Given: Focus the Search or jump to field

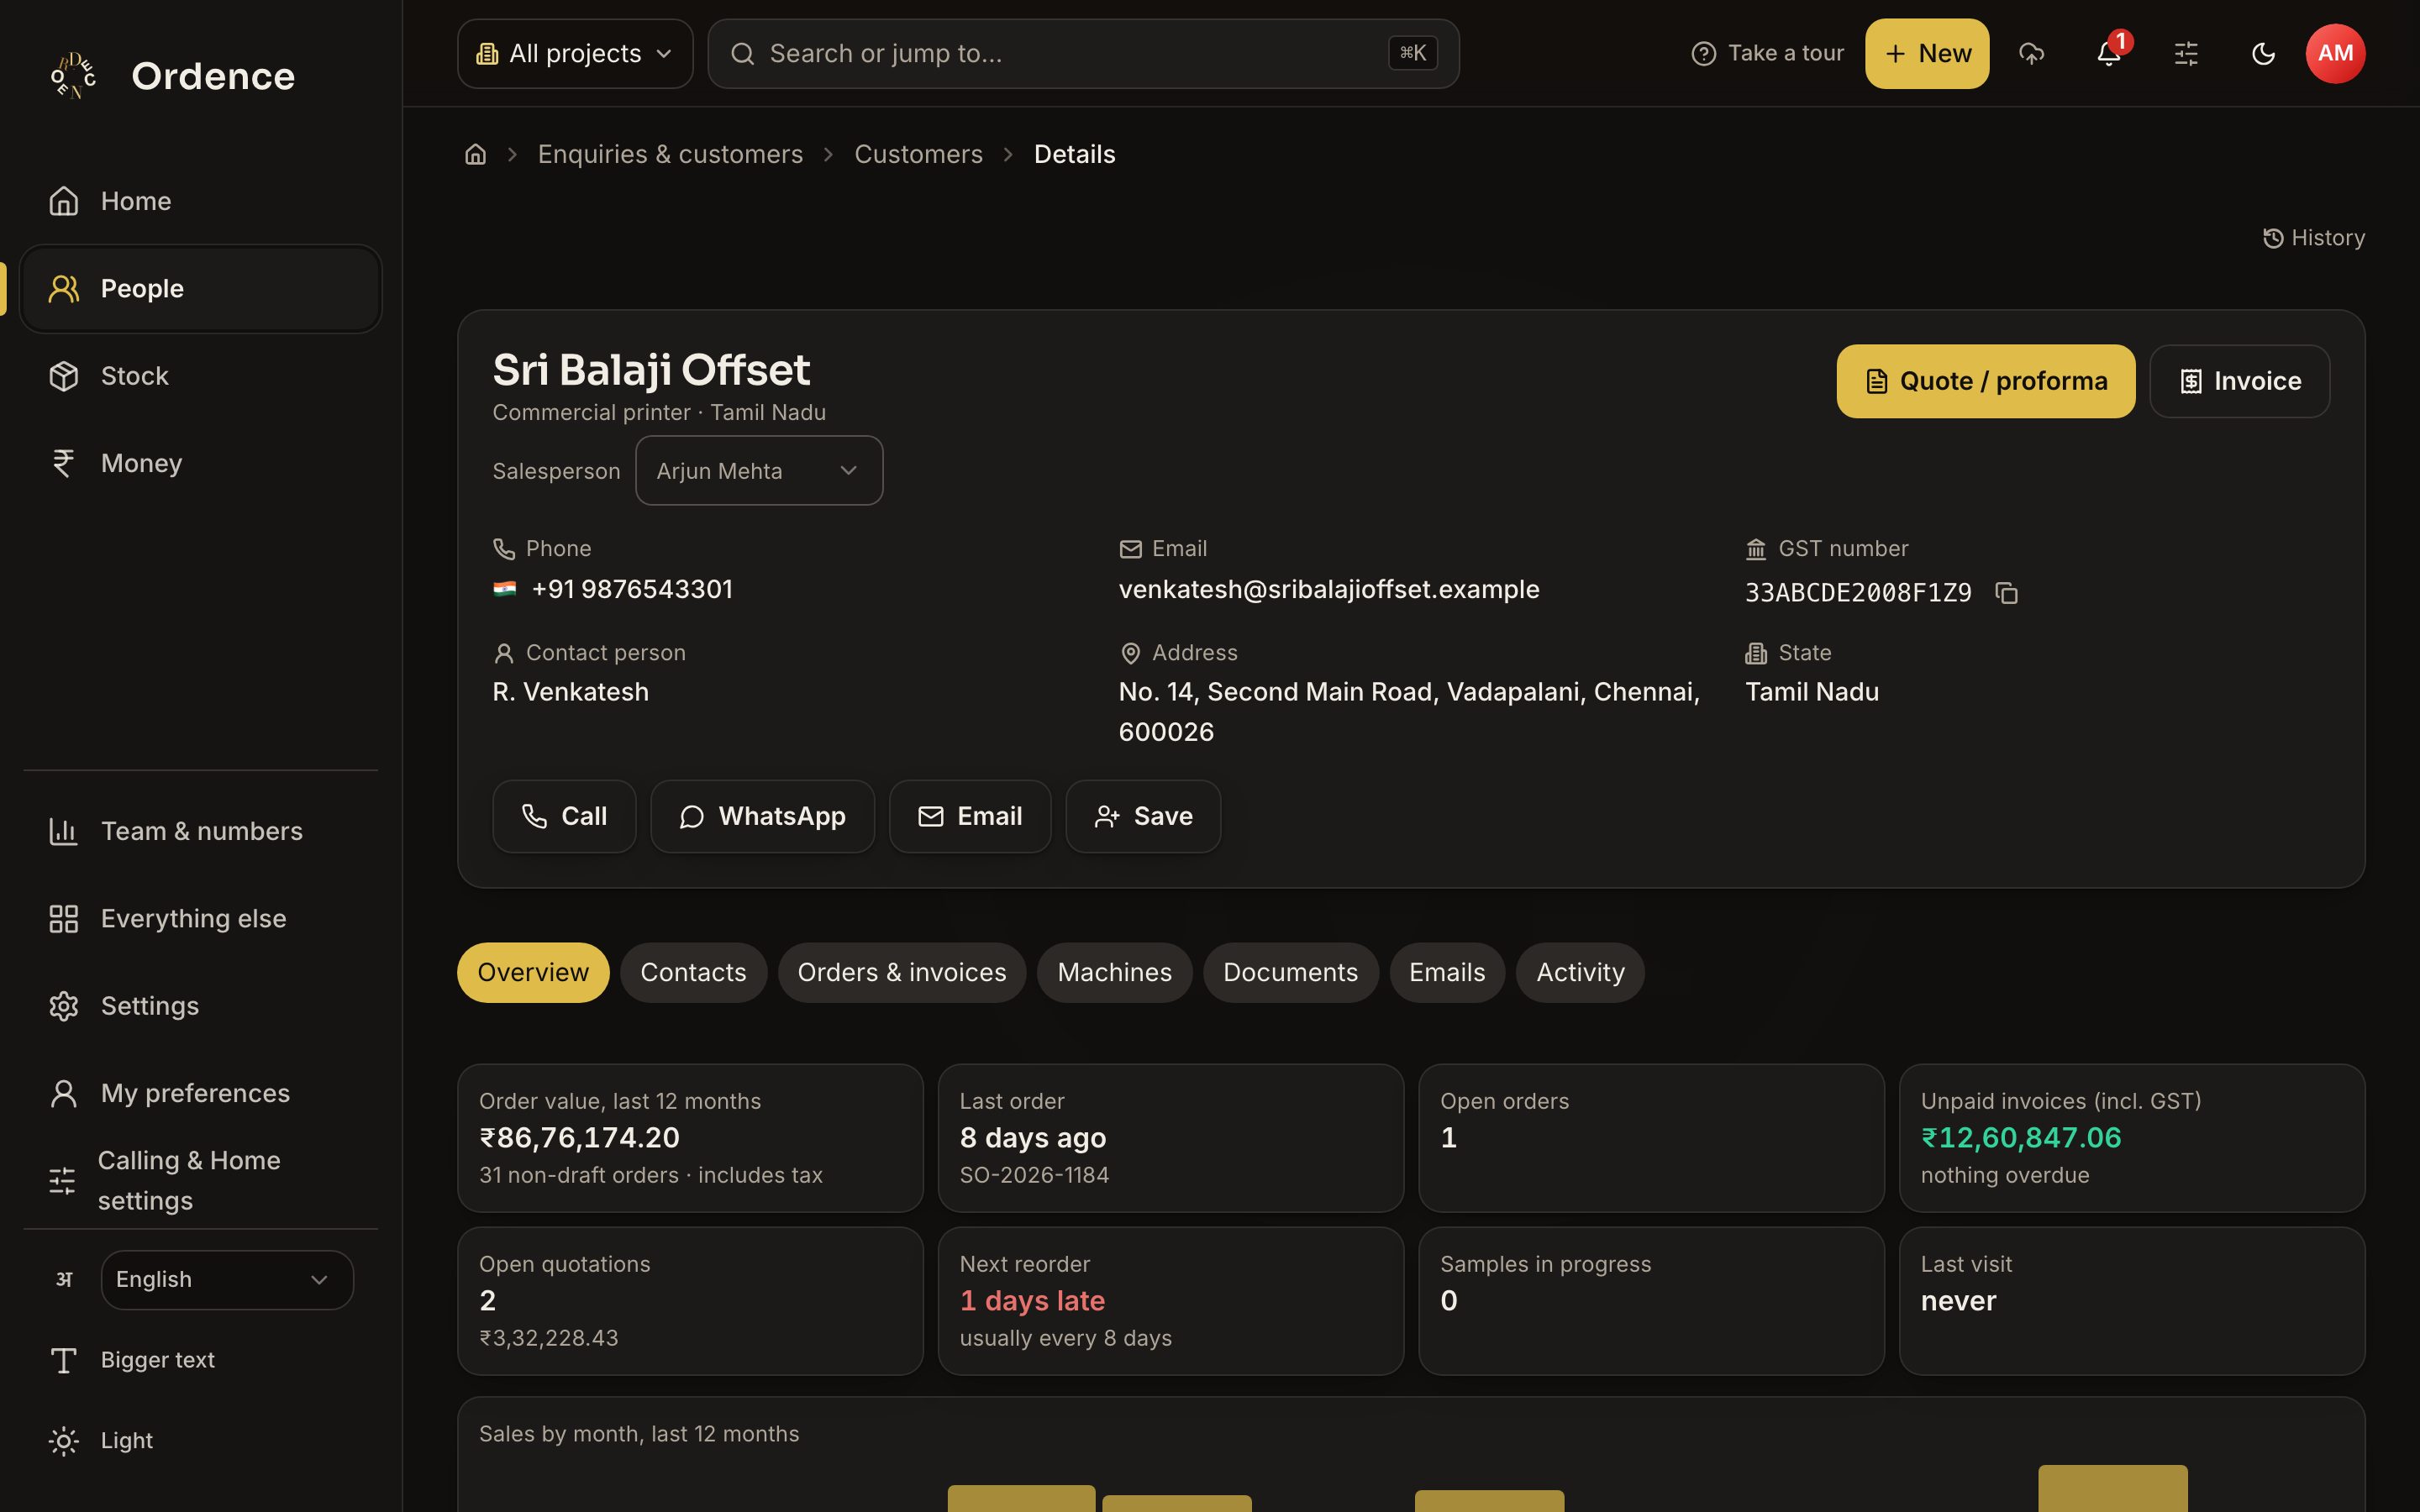Looking at the screenshot, I should (x=1083, y=53).
